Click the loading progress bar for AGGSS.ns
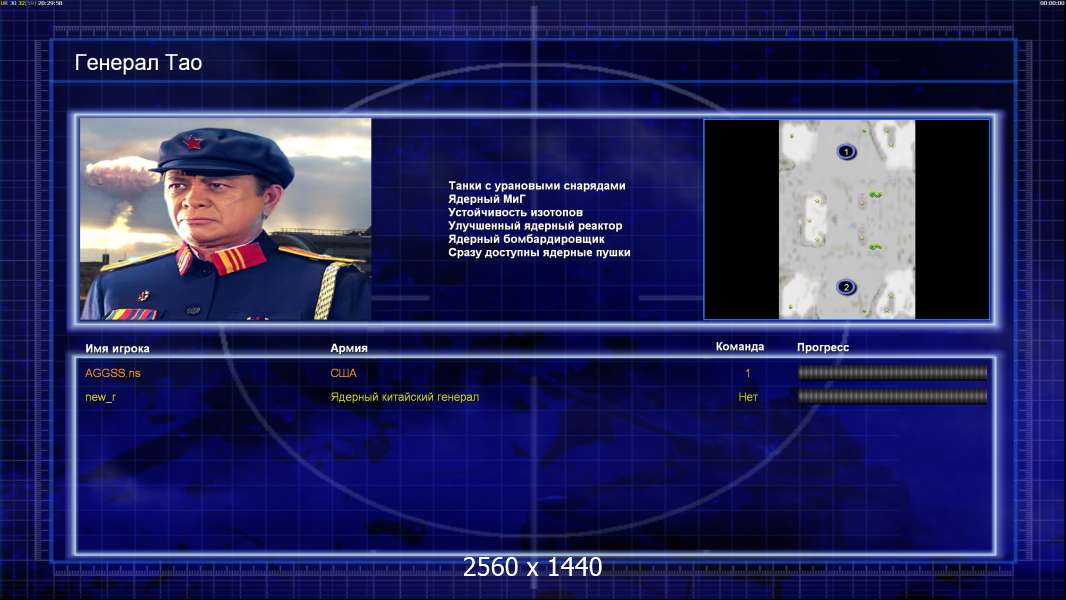This screenshot has width=1066, height=600. pyautogui.click(x=892, y=373)
